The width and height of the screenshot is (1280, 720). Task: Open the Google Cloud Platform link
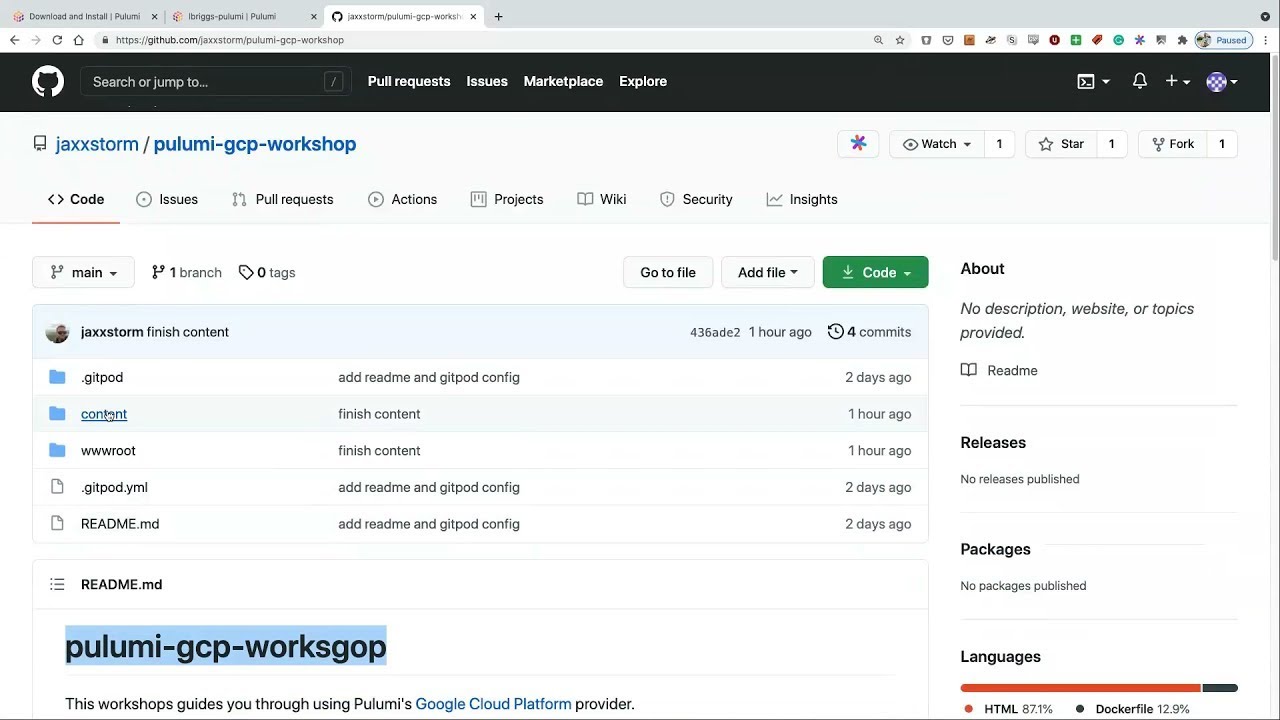coord(493,704)
